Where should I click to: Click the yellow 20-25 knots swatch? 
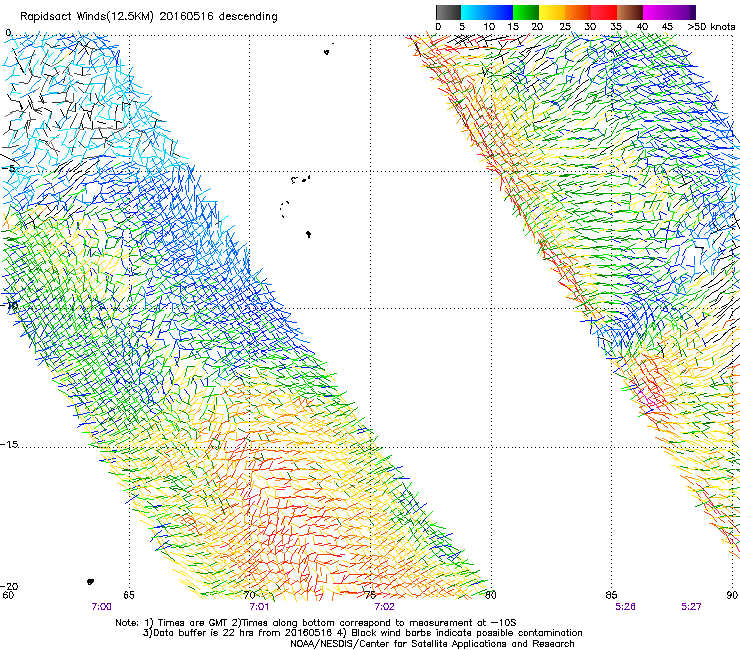pos(552,12)
